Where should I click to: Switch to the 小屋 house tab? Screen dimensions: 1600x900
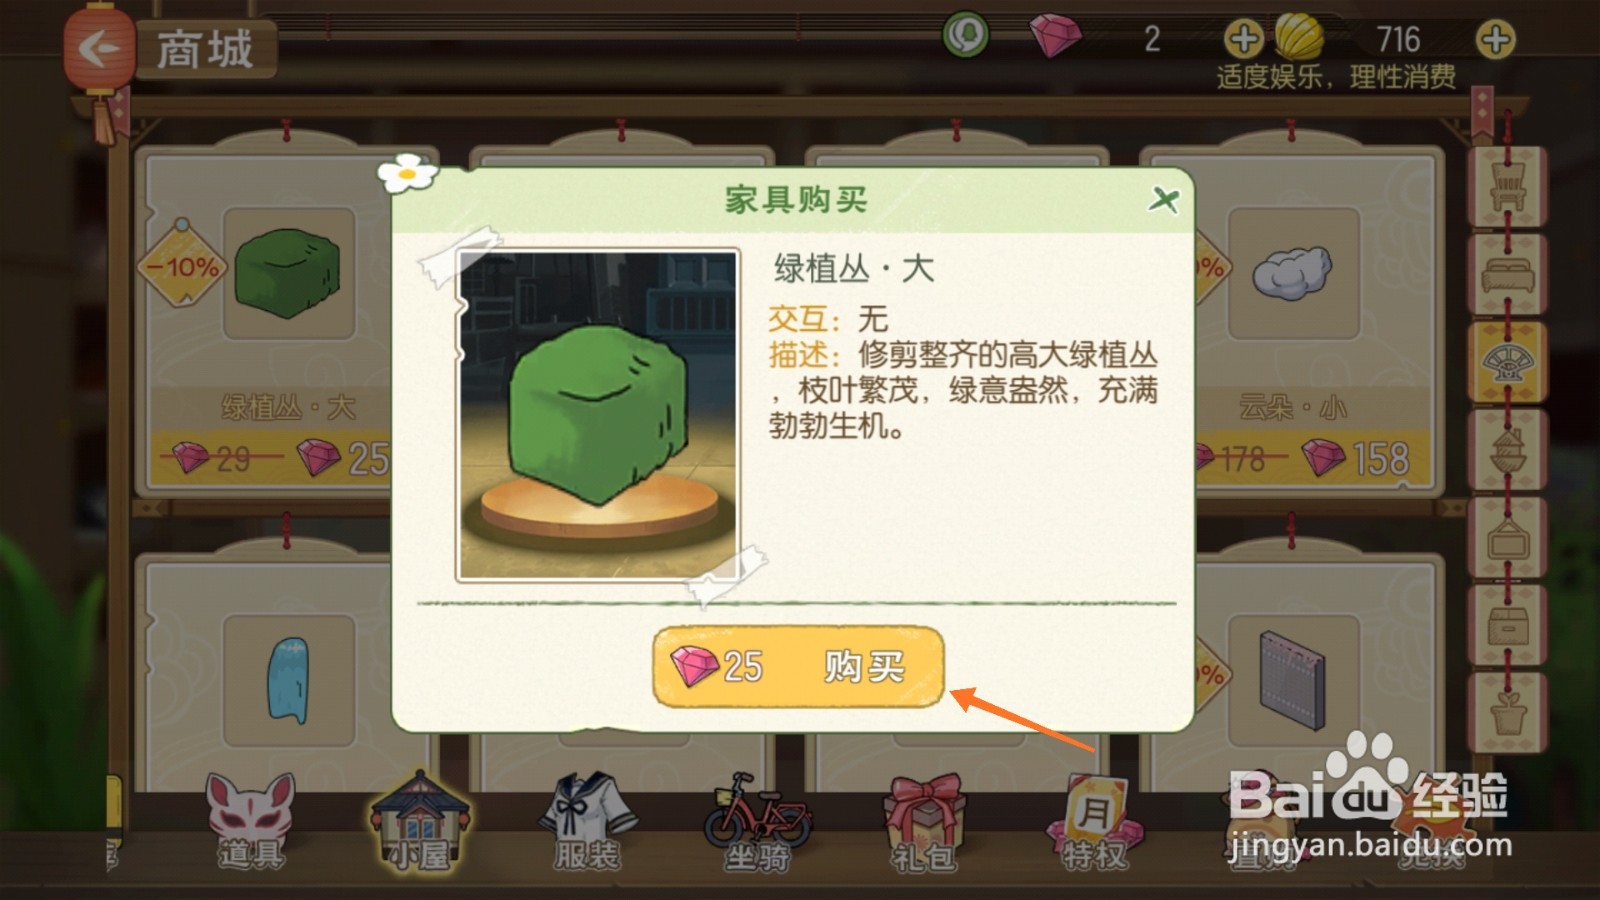click(419, 822)
